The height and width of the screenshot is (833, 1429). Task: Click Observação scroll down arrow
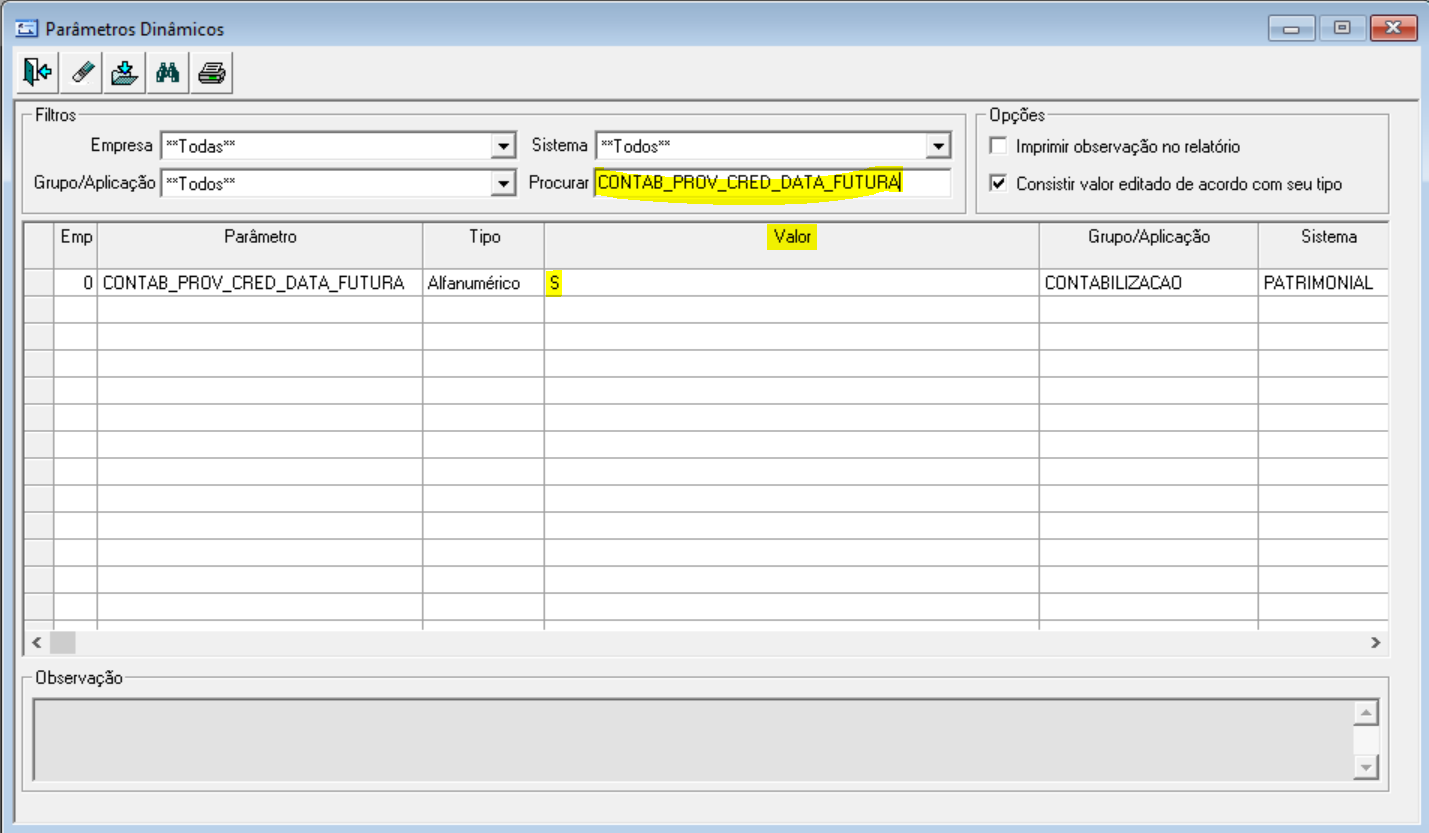click(x=1366, y=767)
